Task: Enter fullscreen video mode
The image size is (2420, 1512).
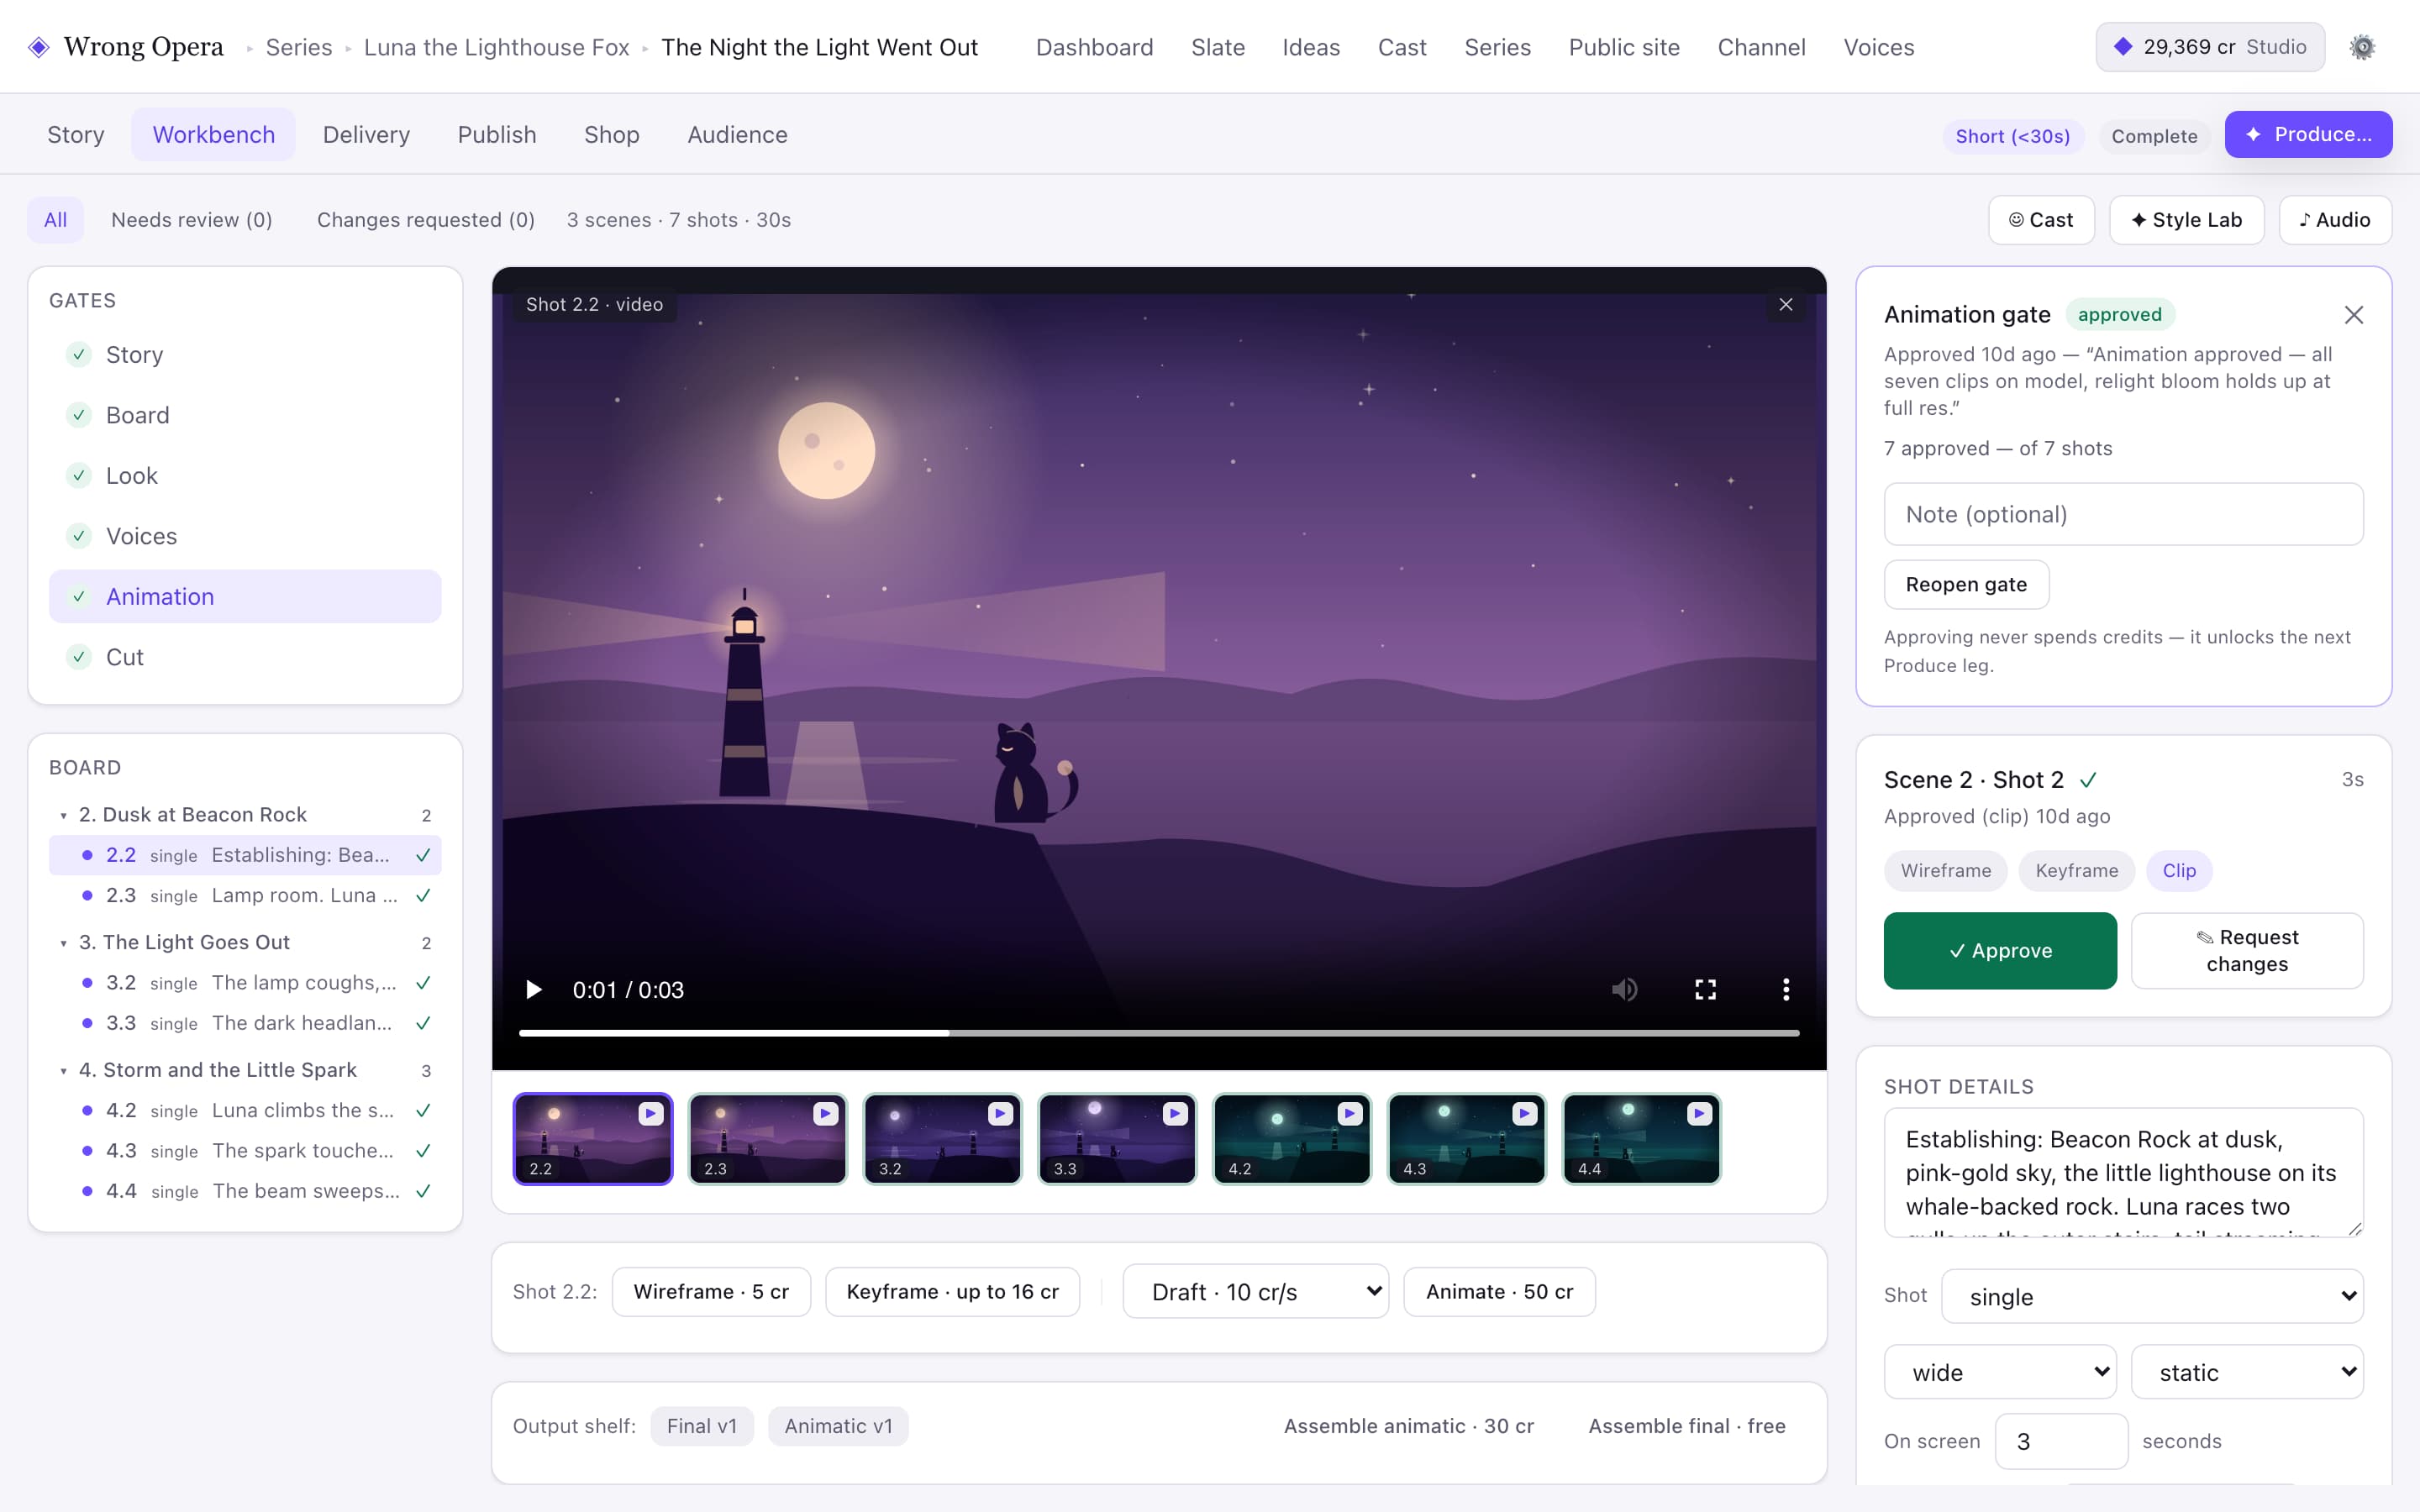Action: pos(1705,989)
